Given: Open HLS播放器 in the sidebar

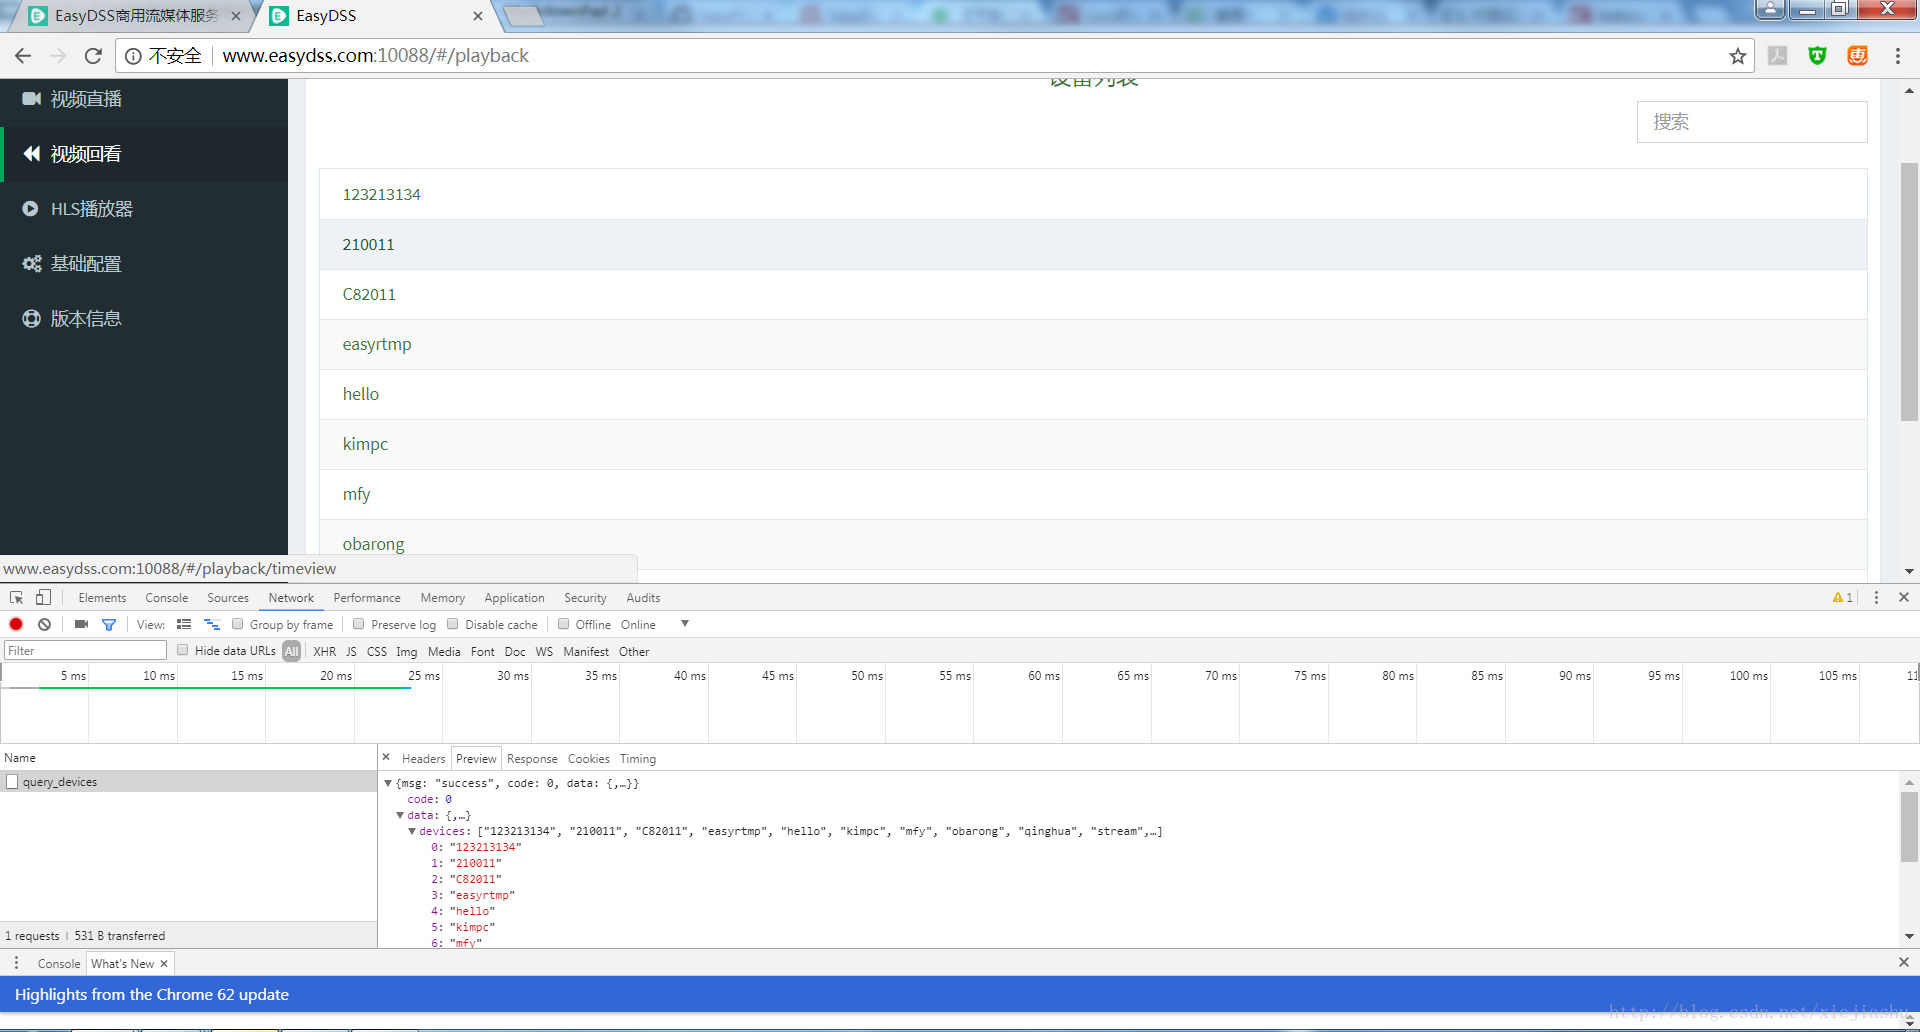Looking at the screenshot, I should click(x=144, y=209).
